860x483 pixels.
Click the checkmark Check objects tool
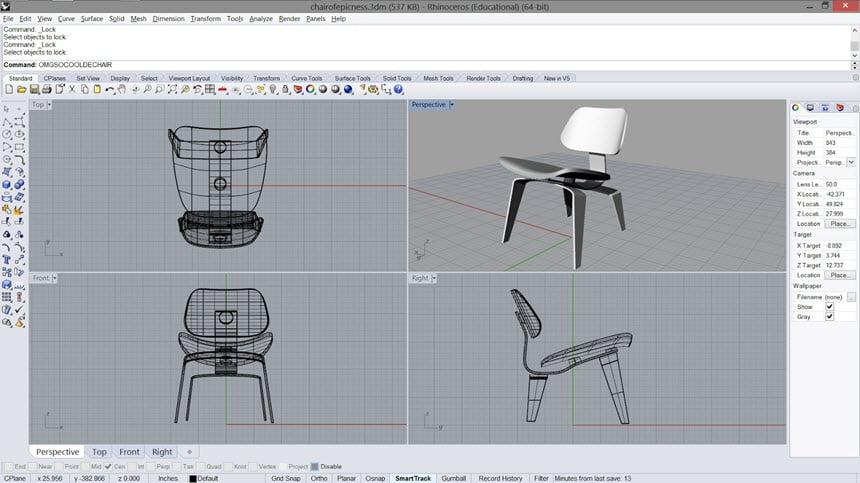pyautogui.click(x=19, y=310)
